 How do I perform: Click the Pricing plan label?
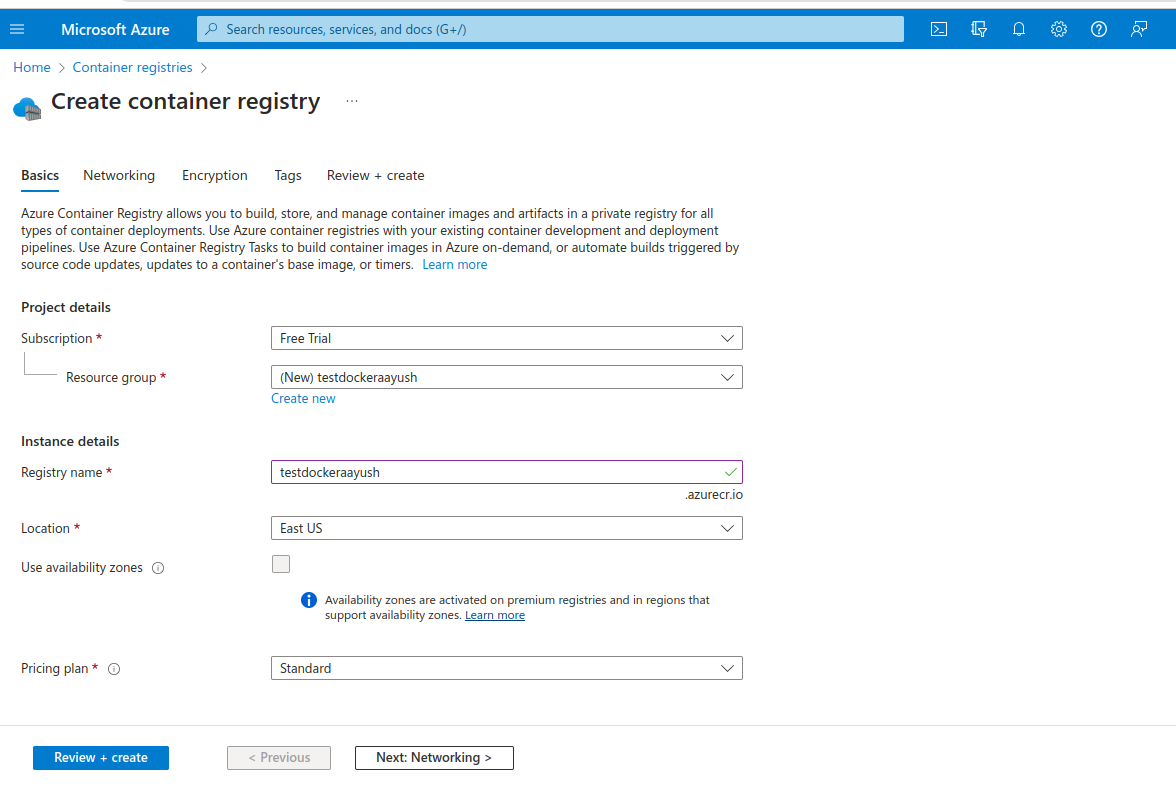point(55,669)
